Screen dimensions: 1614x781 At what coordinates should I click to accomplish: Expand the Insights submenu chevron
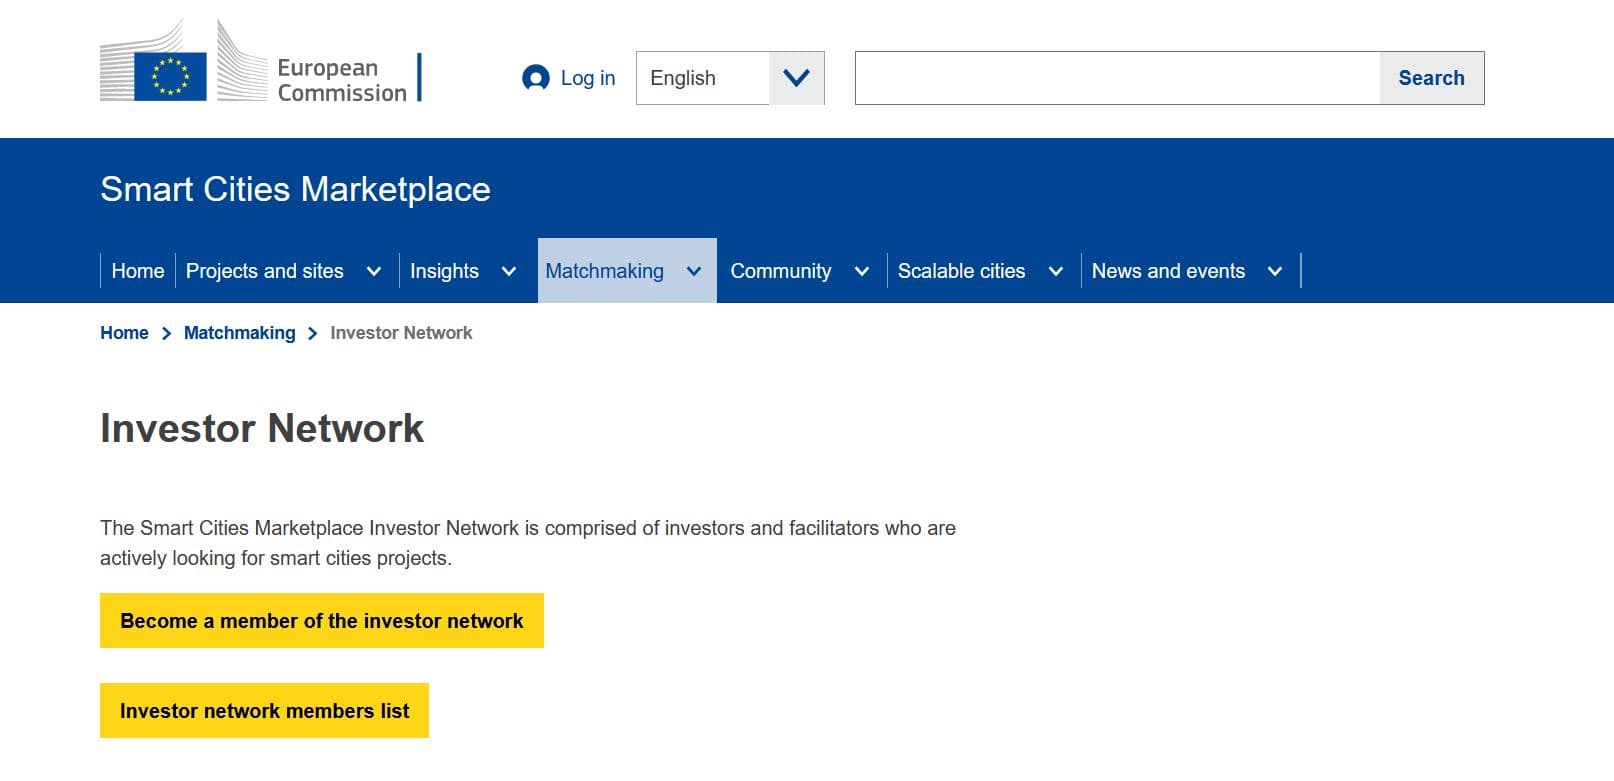coord(508,271)
